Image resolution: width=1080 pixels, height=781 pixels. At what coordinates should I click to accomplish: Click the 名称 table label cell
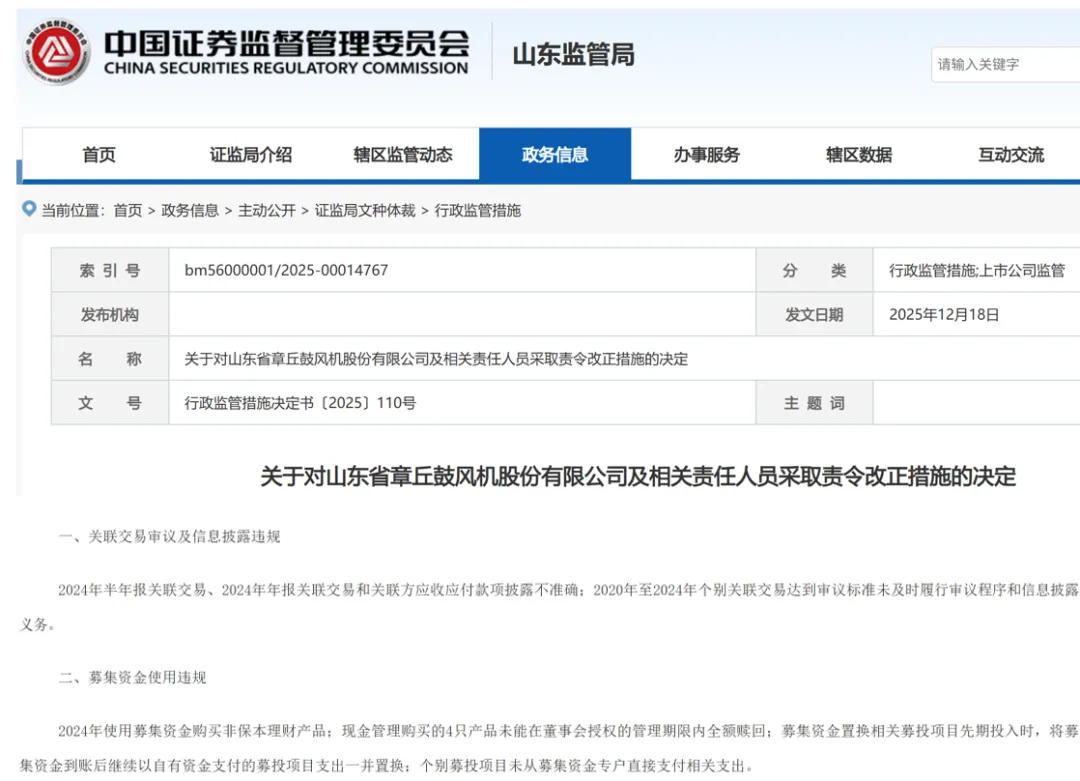(x=110, y=358)
